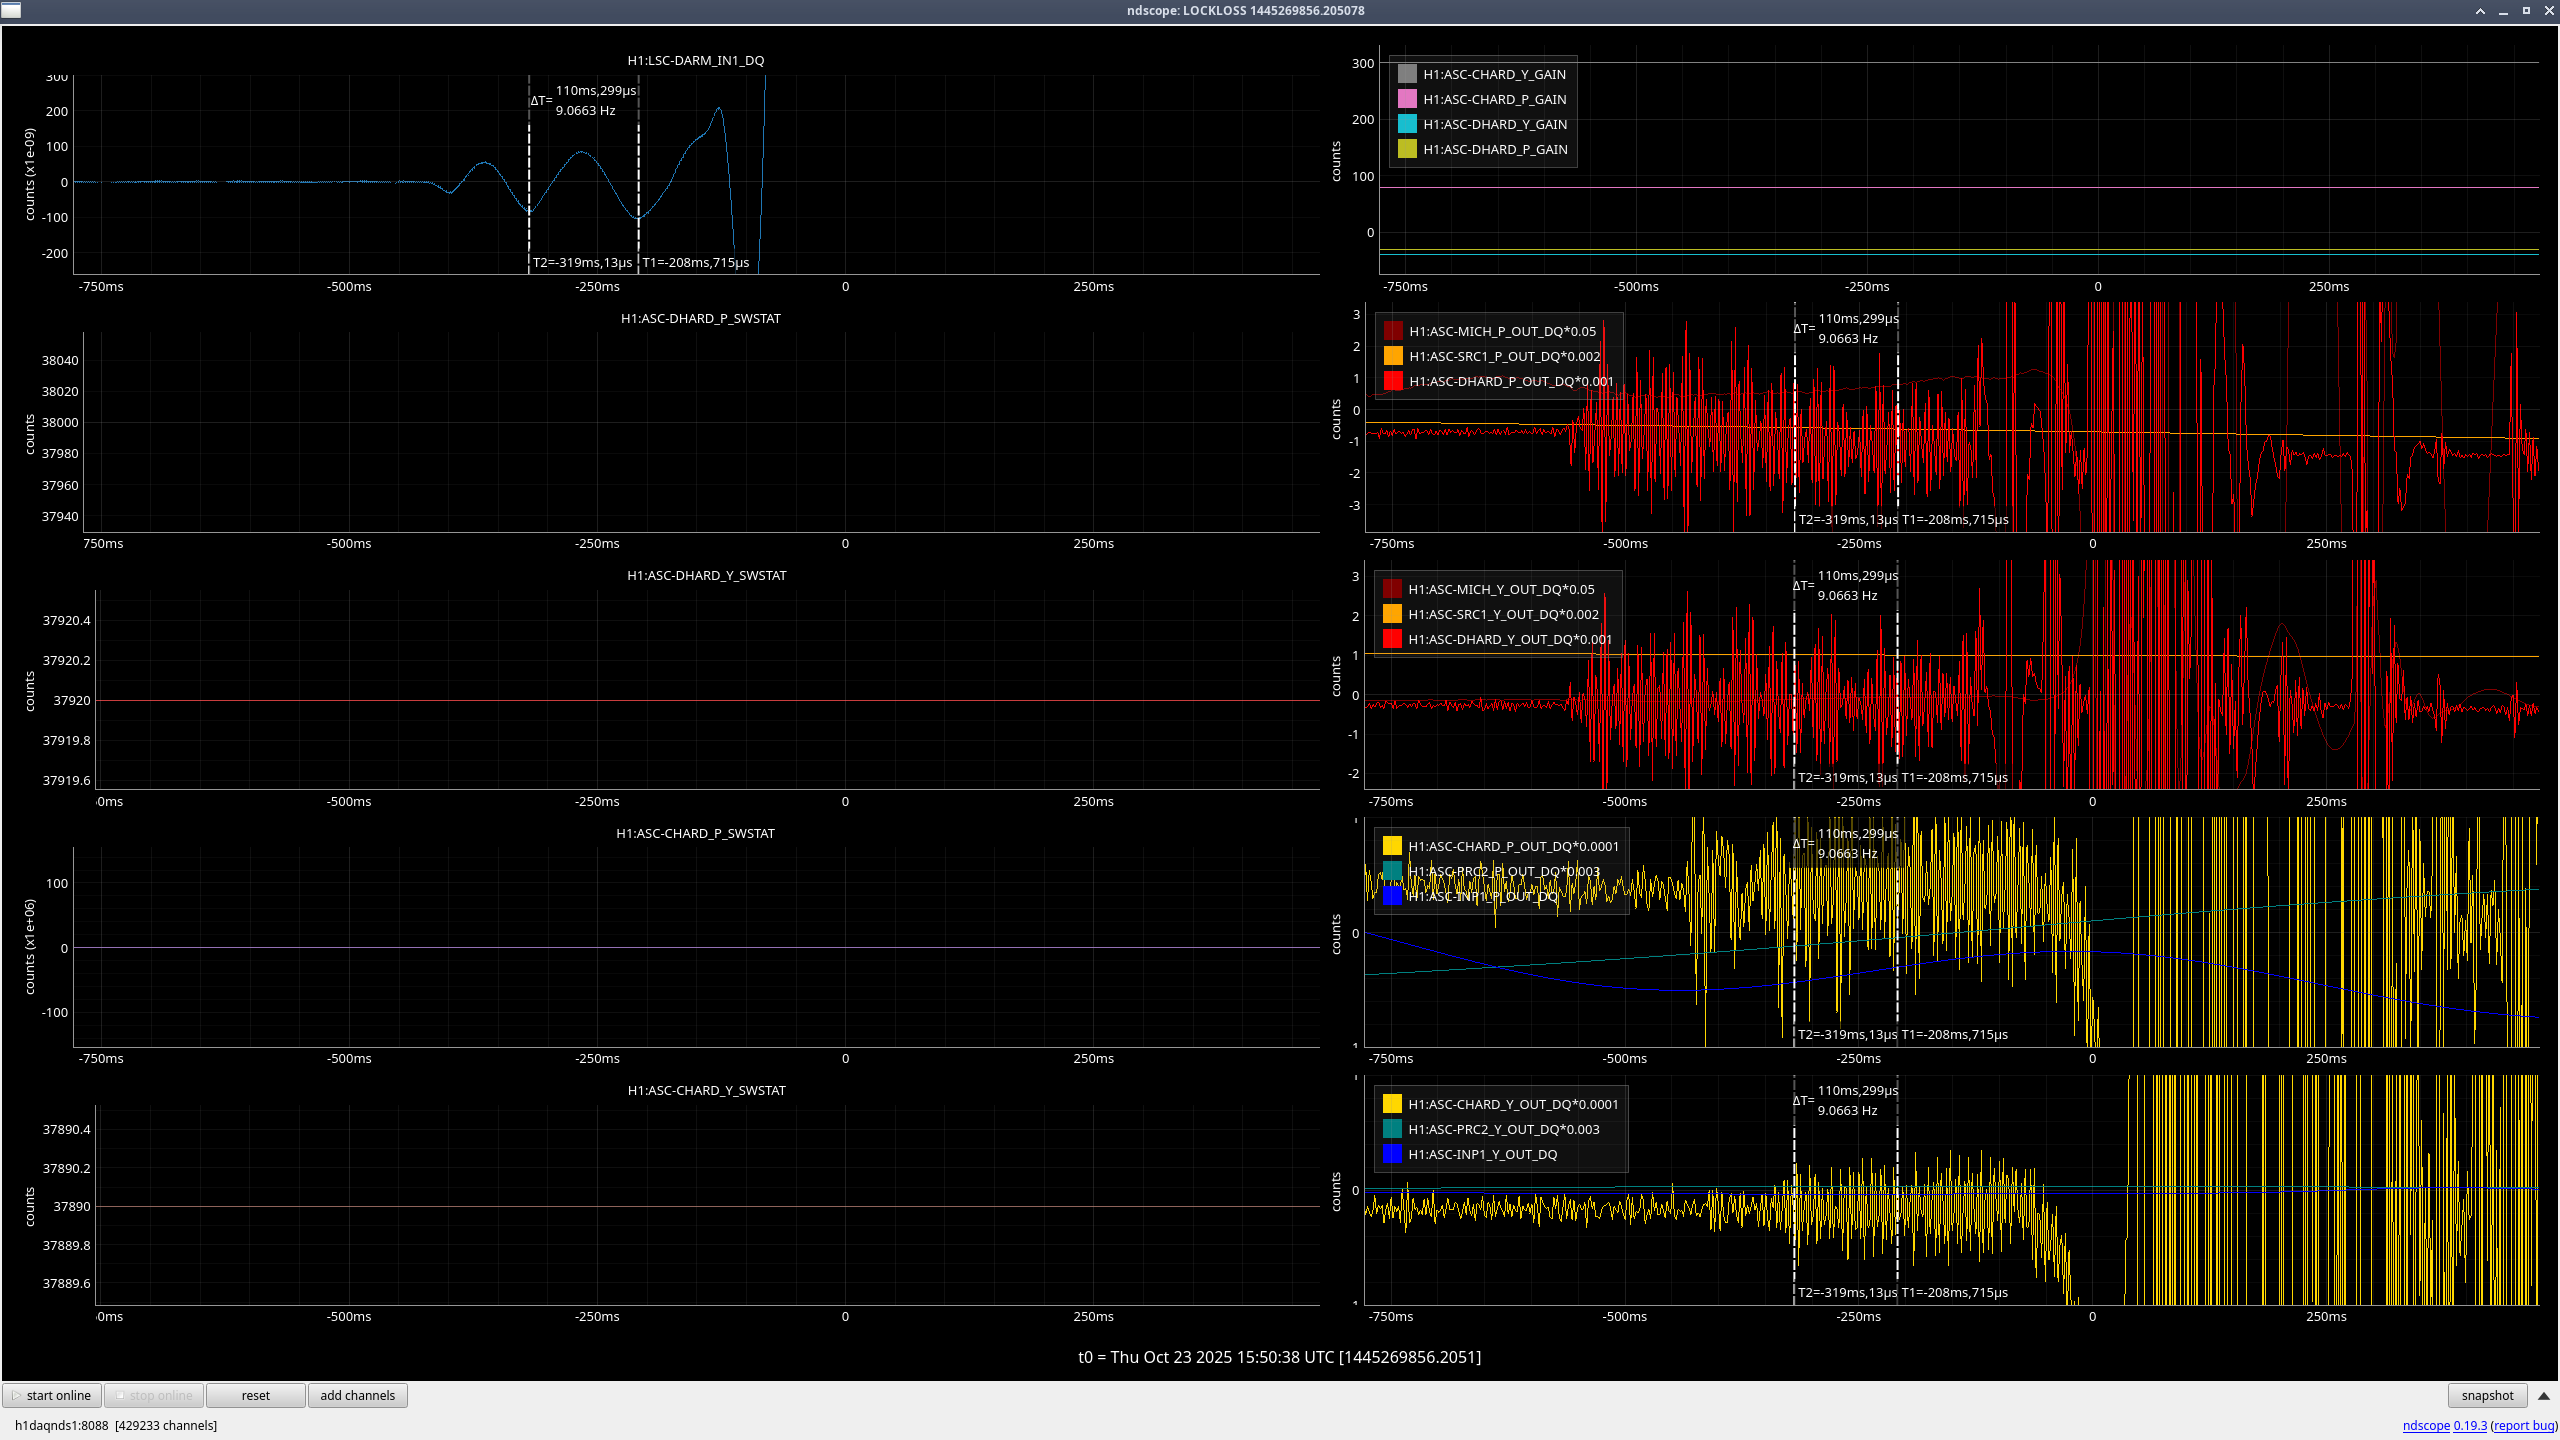
Task: Open the window menu icon in title bar
Action: (11, 10)
